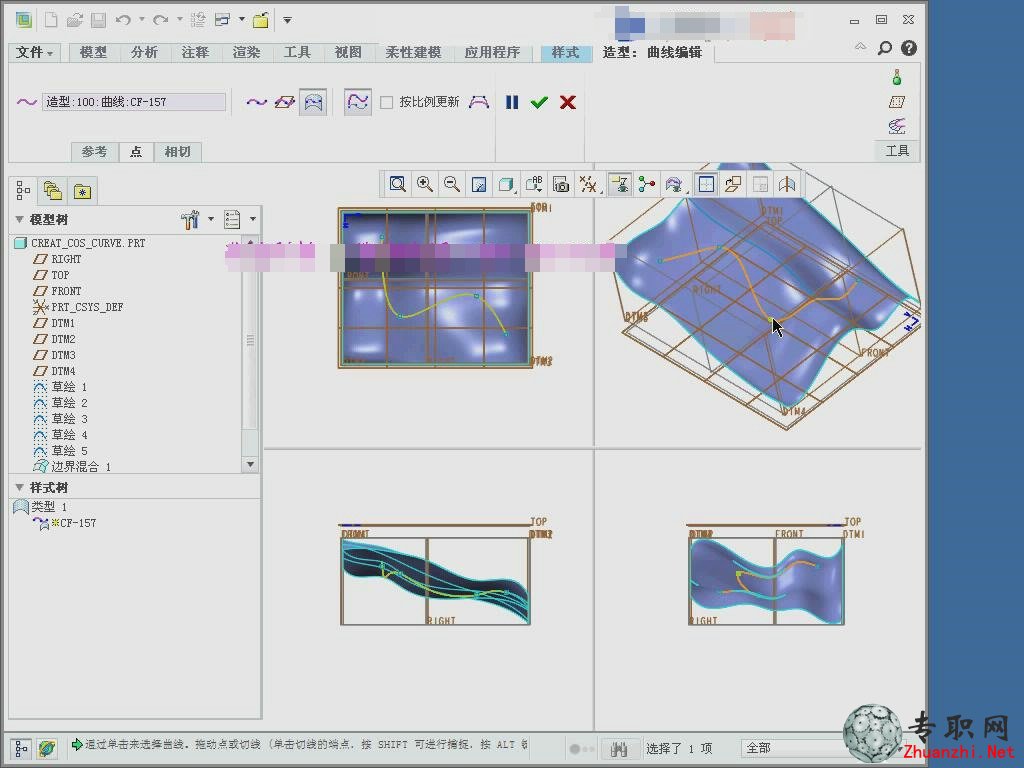Open the Undo history dropdown arrow
This screenshot has width=1024, height=768.
141,20
